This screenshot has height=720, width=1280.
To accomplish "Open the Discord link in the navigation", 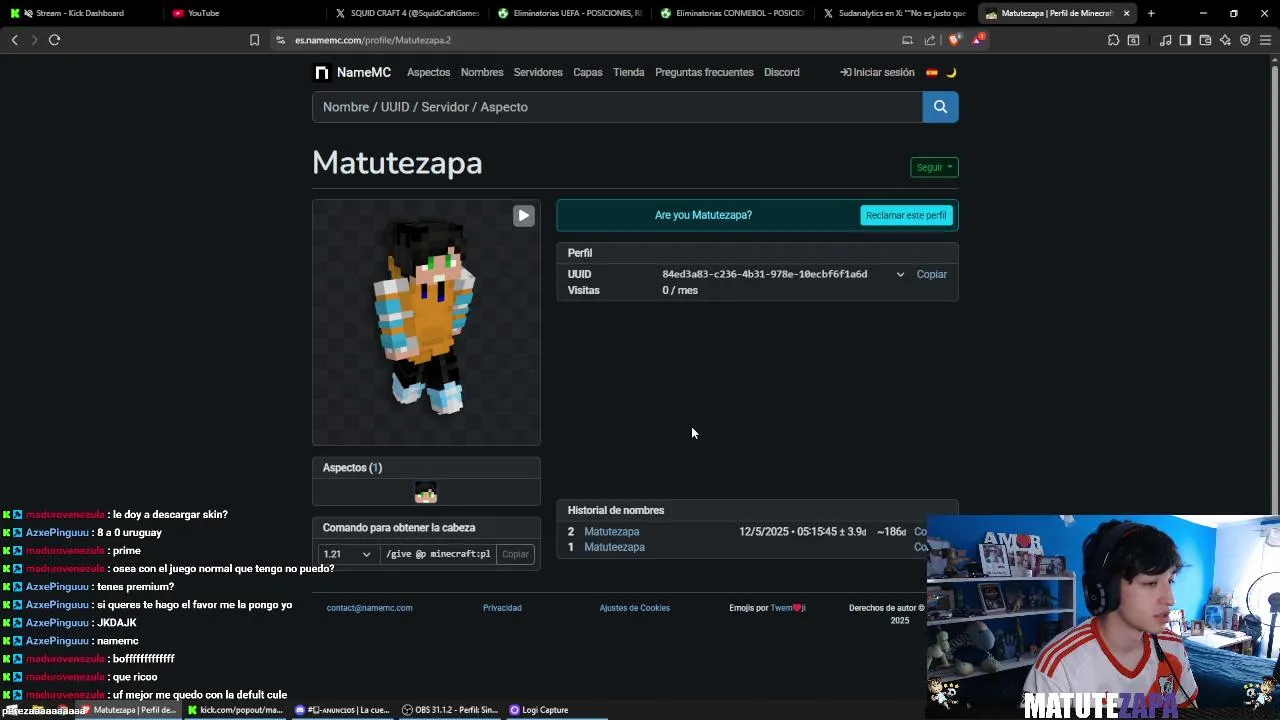I will click(782, 72).
